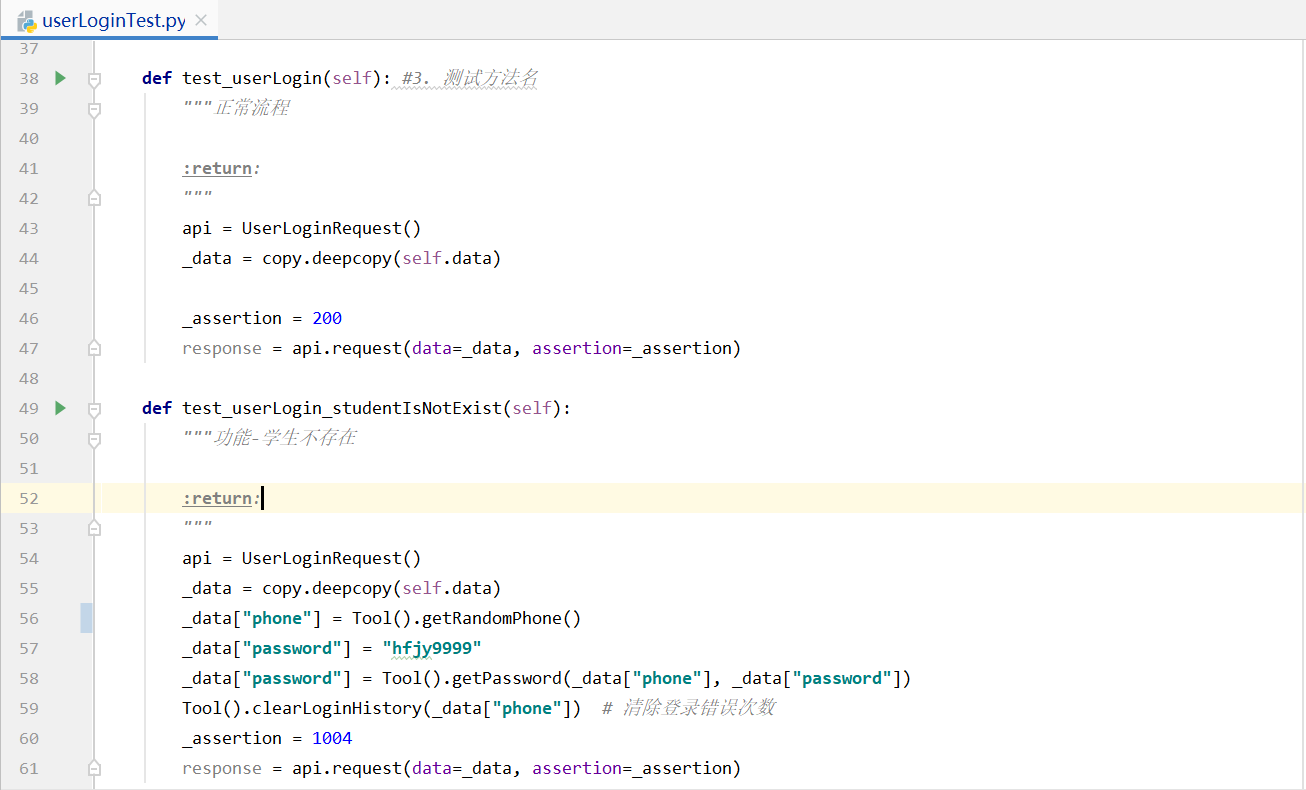1306x790 pixels.
Task: Click docstring text 正常流程
Action: 251,108
